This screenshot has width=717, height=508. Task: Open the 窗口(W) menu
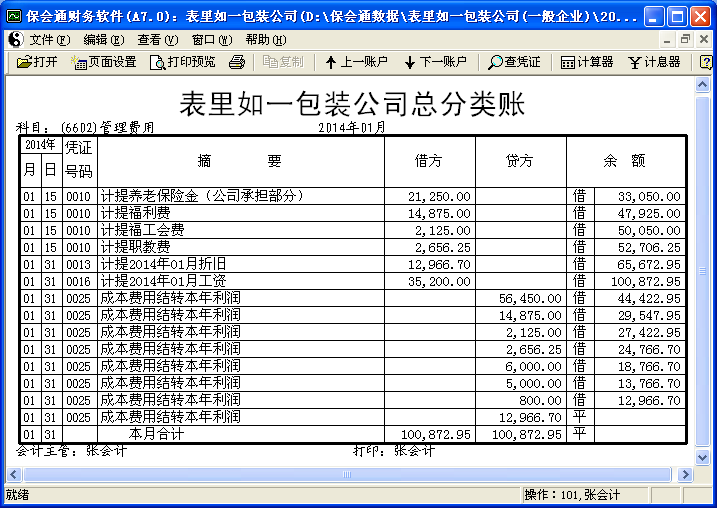point(212,40)
